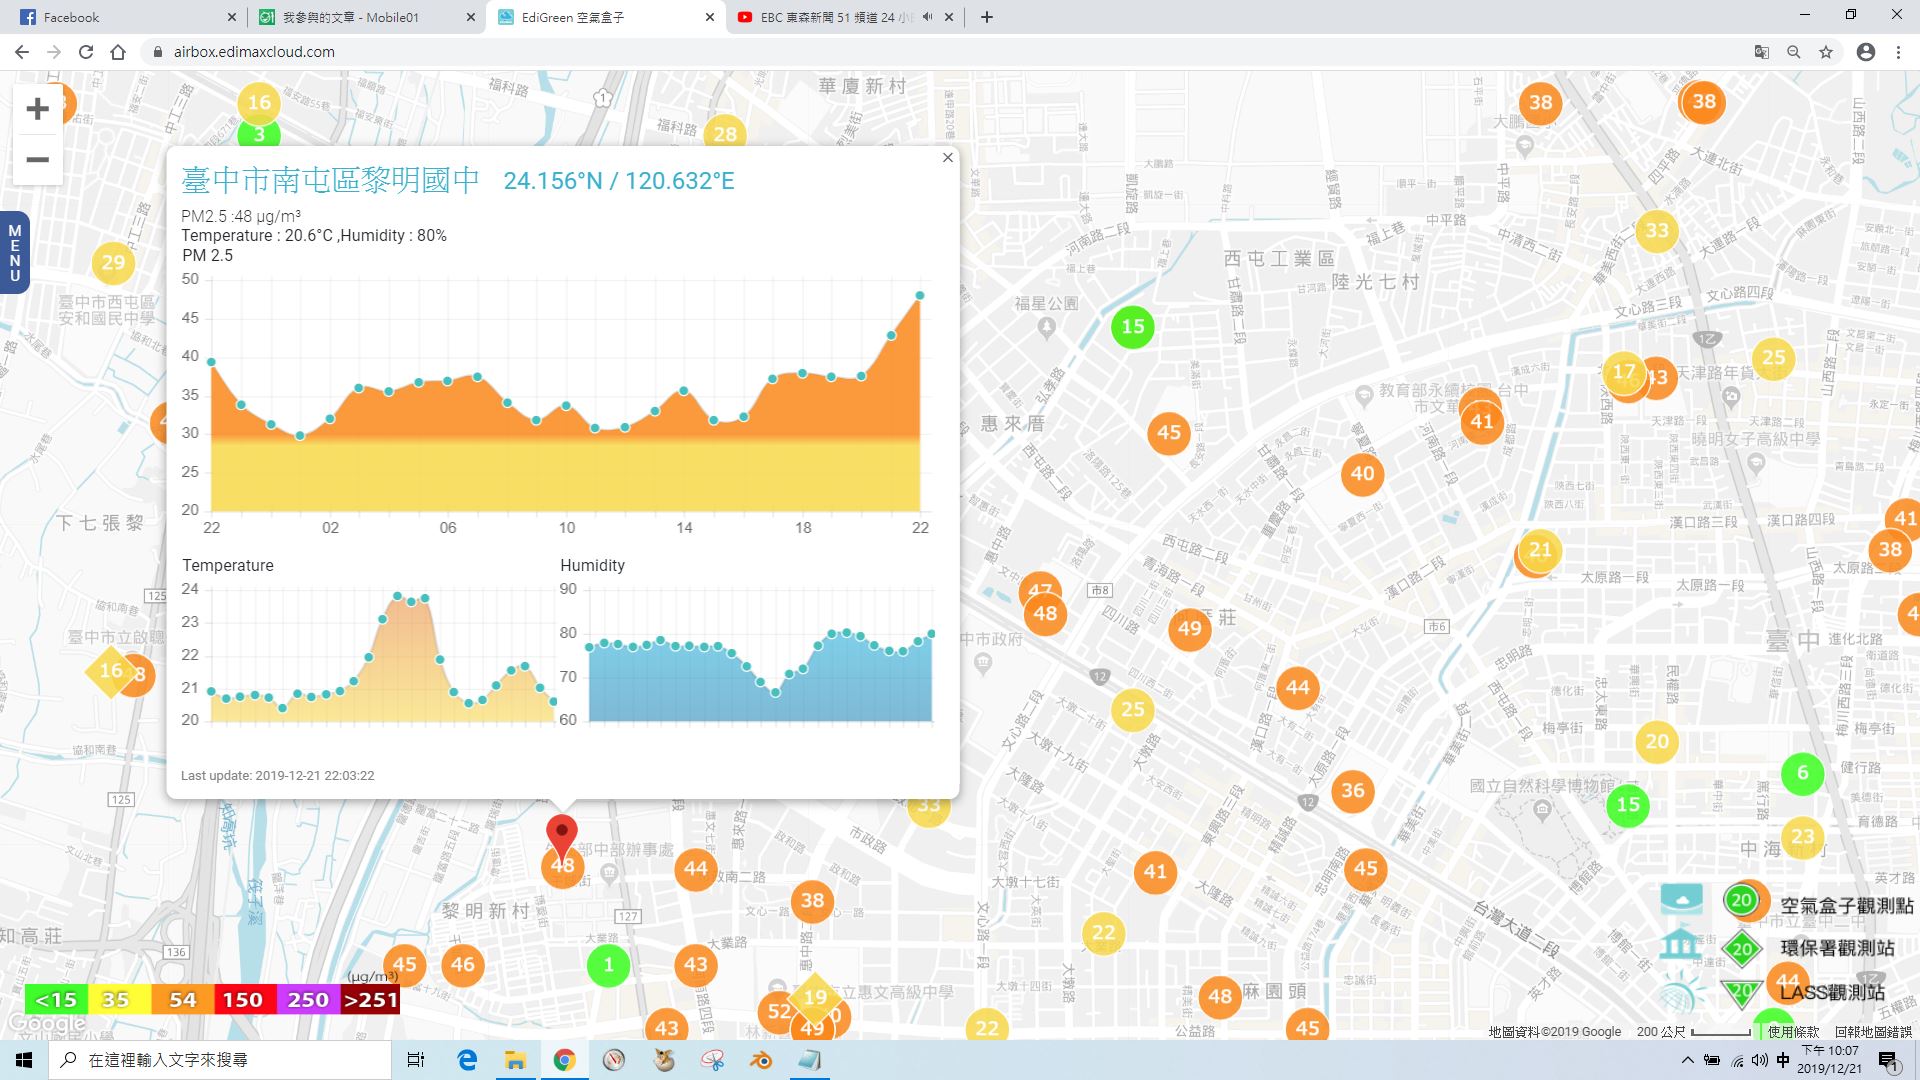Go back to previous page
The image size is (1920, 1080).
[x=22, y=52]
